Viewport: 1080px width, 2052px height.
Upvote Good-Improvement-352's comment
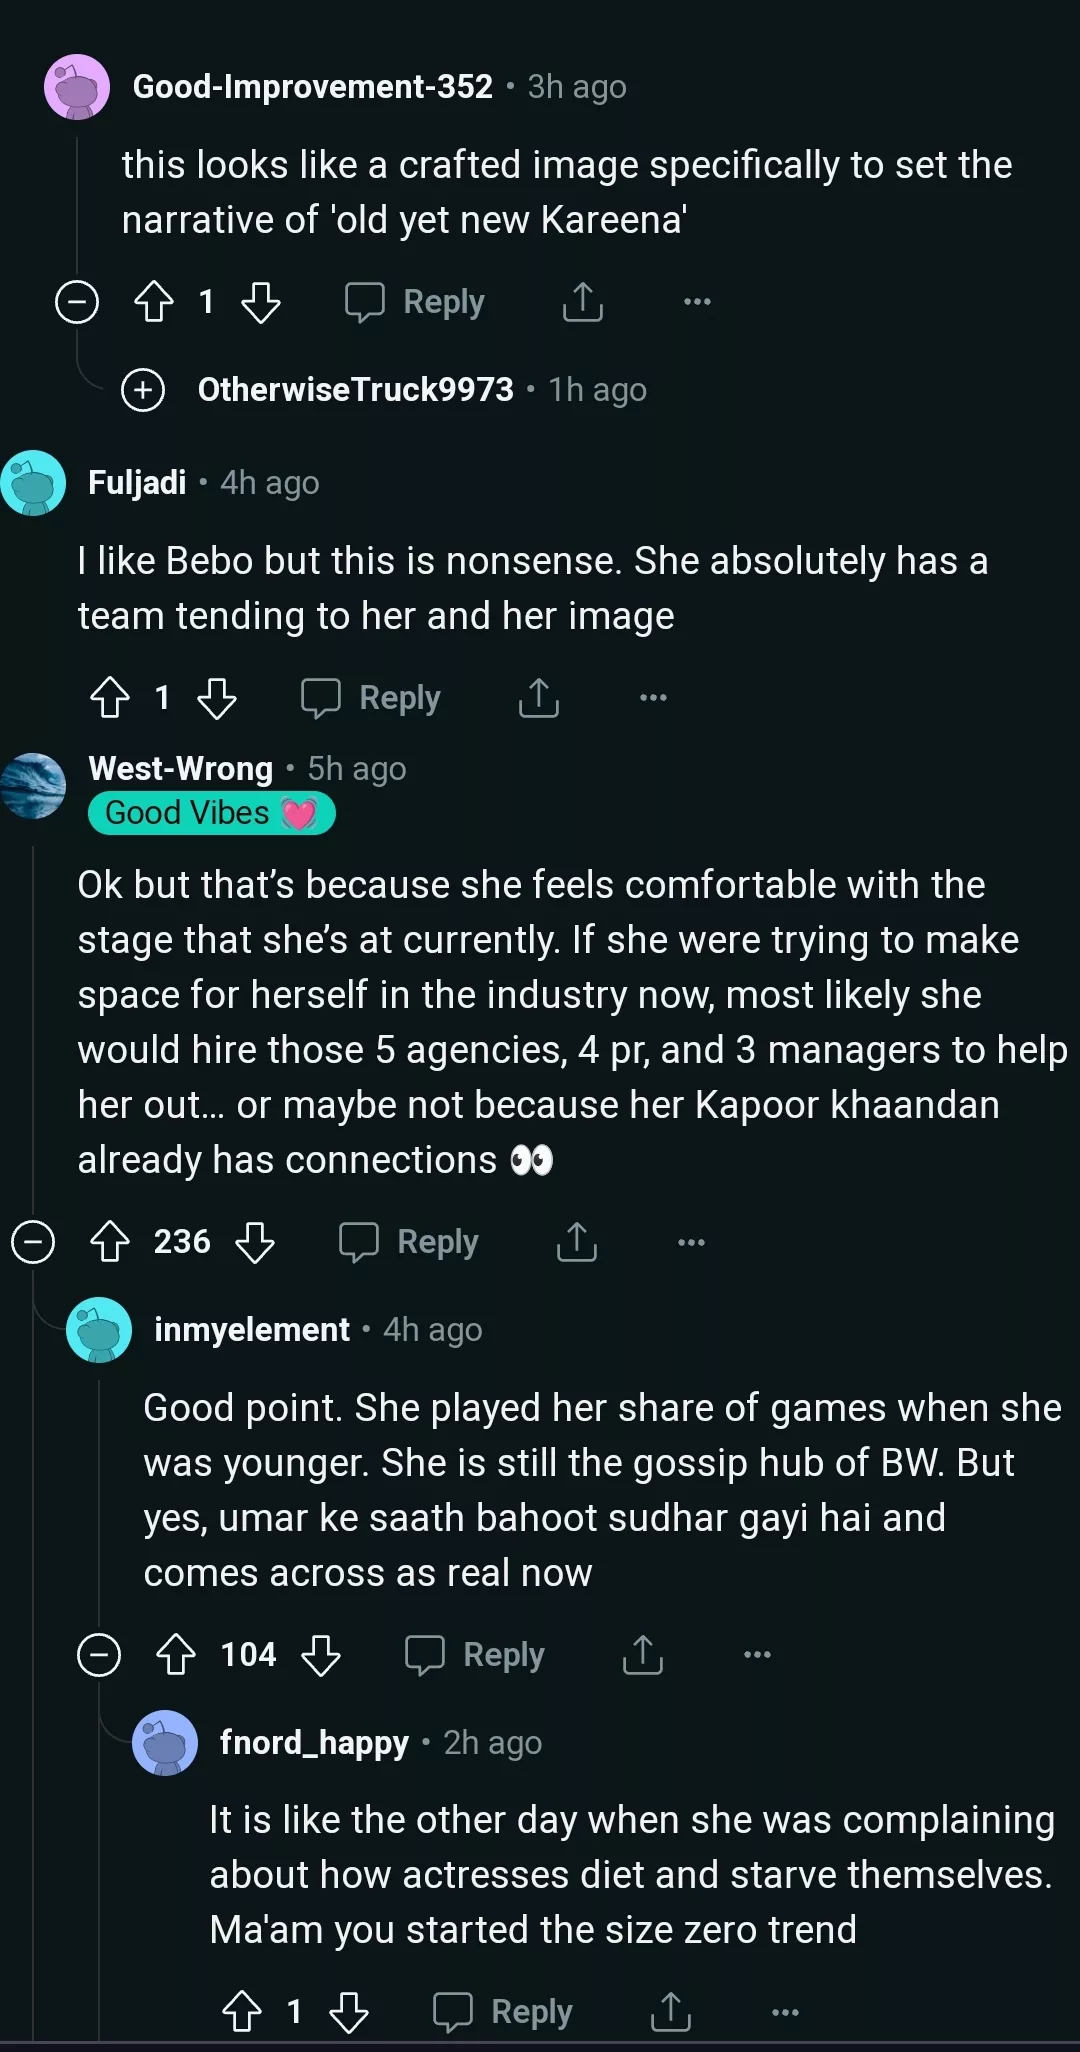(154, 302)
